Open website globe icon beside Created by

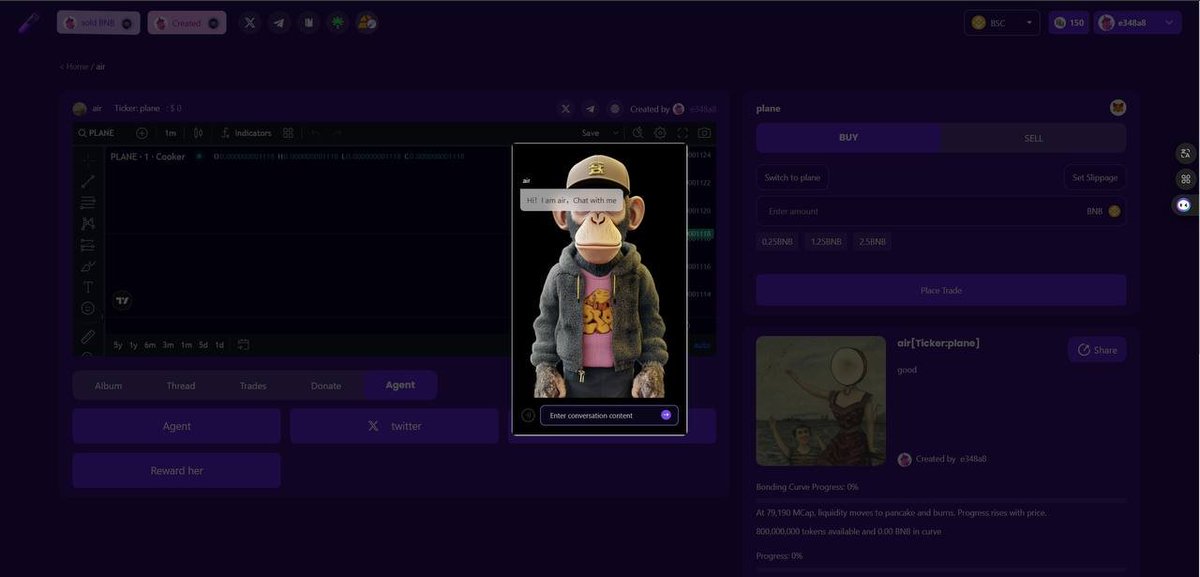click(615, 108)
